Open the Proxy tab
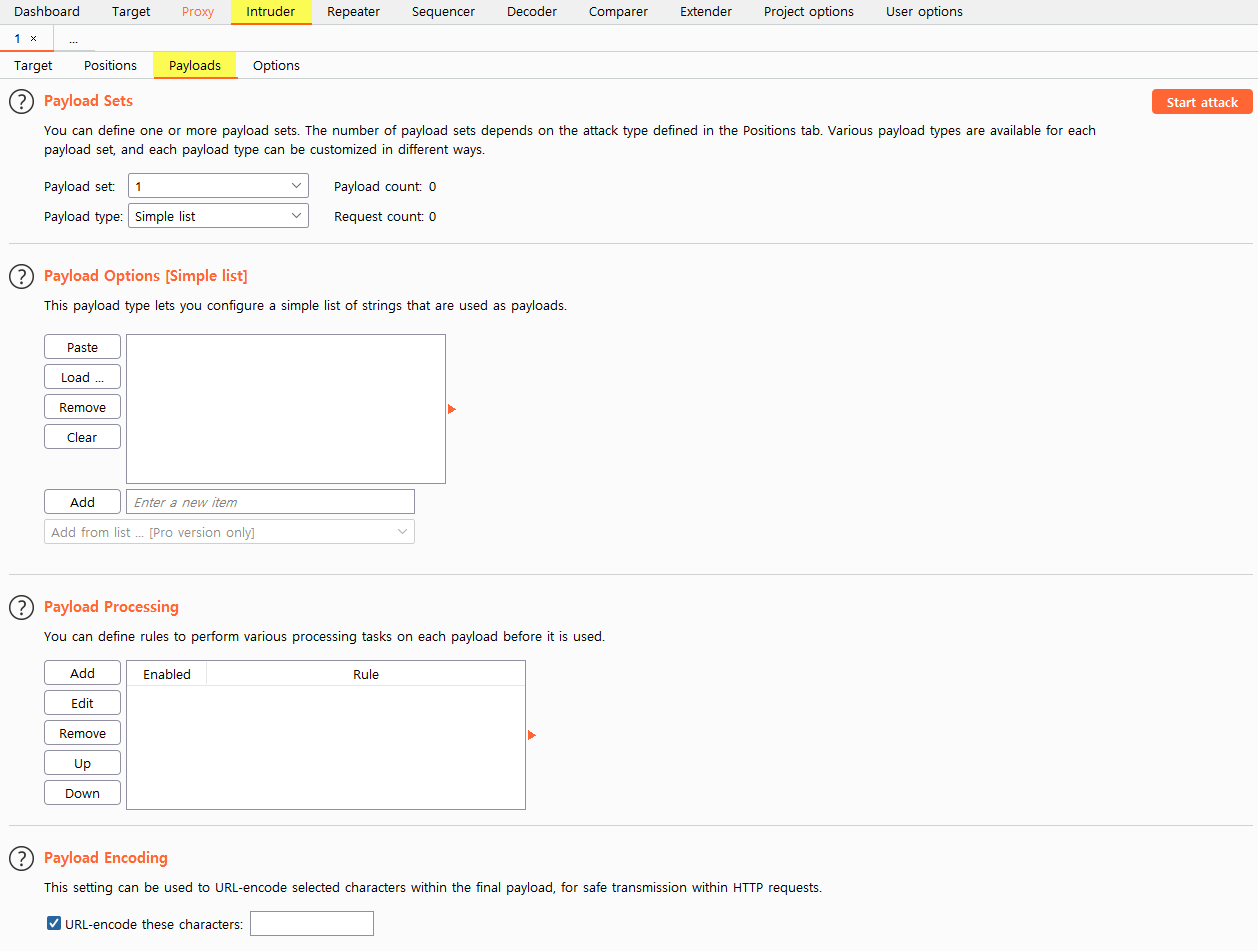Viewport: 1258px width, 951px height. (198, 12)
